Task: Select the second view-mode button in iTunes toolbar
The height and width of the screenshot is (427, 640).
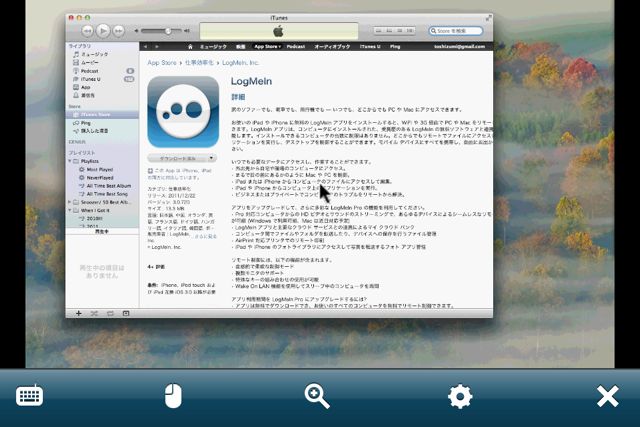Action: pyautogui.click(x=389, y=31)
